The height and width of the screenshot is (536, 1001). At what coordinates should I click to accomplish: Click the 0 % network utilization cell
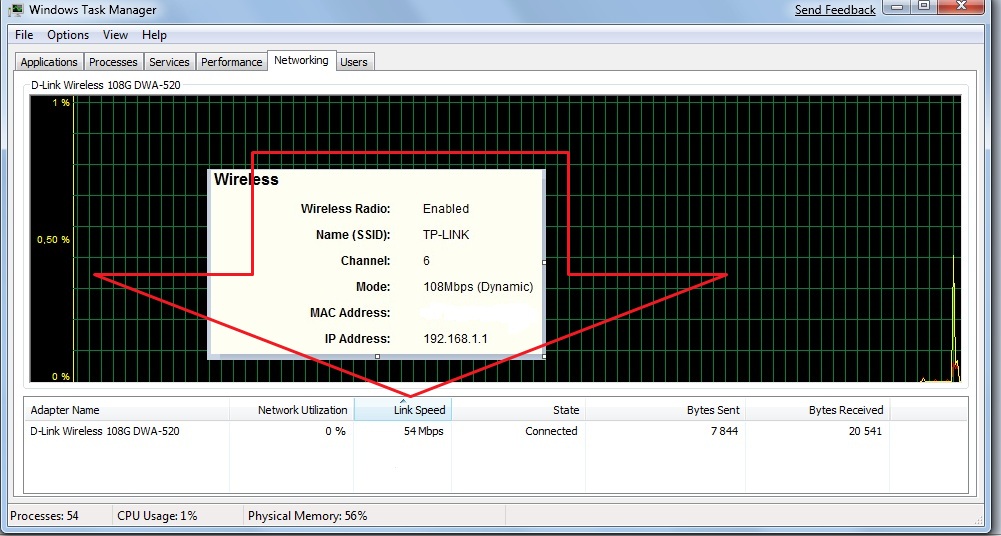click(335, 431)
